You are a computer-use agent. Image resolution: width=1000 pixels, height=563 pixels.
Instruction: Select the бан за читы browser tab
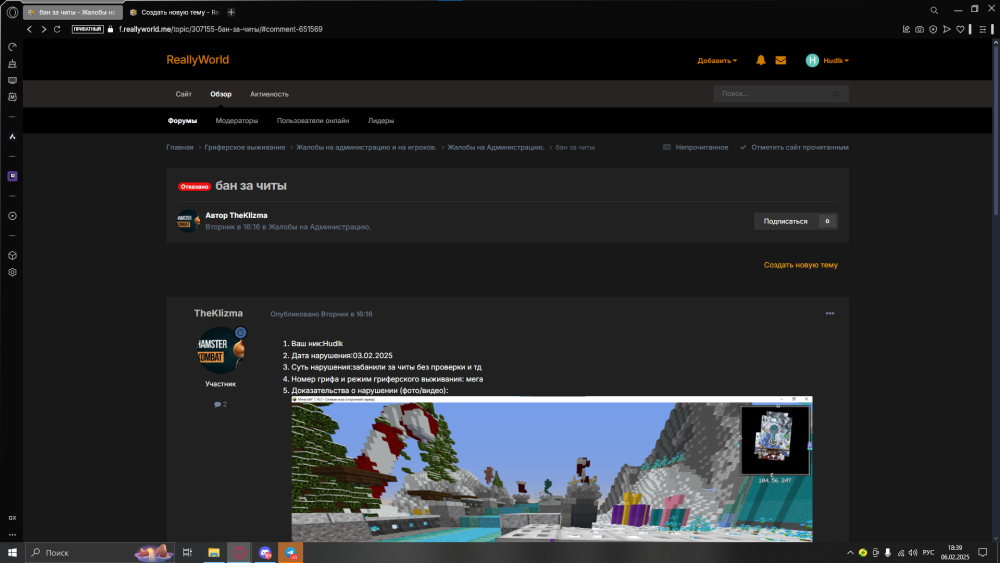(x=73, y=12)
